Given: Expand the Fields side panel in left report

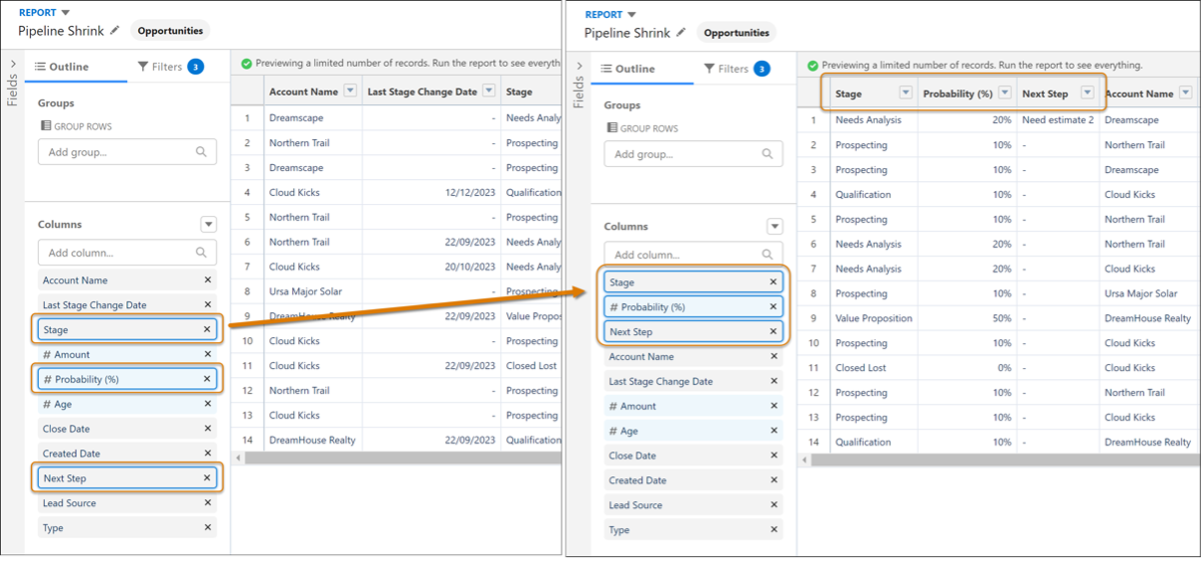Looking at the screenshot, I should 12,66.
